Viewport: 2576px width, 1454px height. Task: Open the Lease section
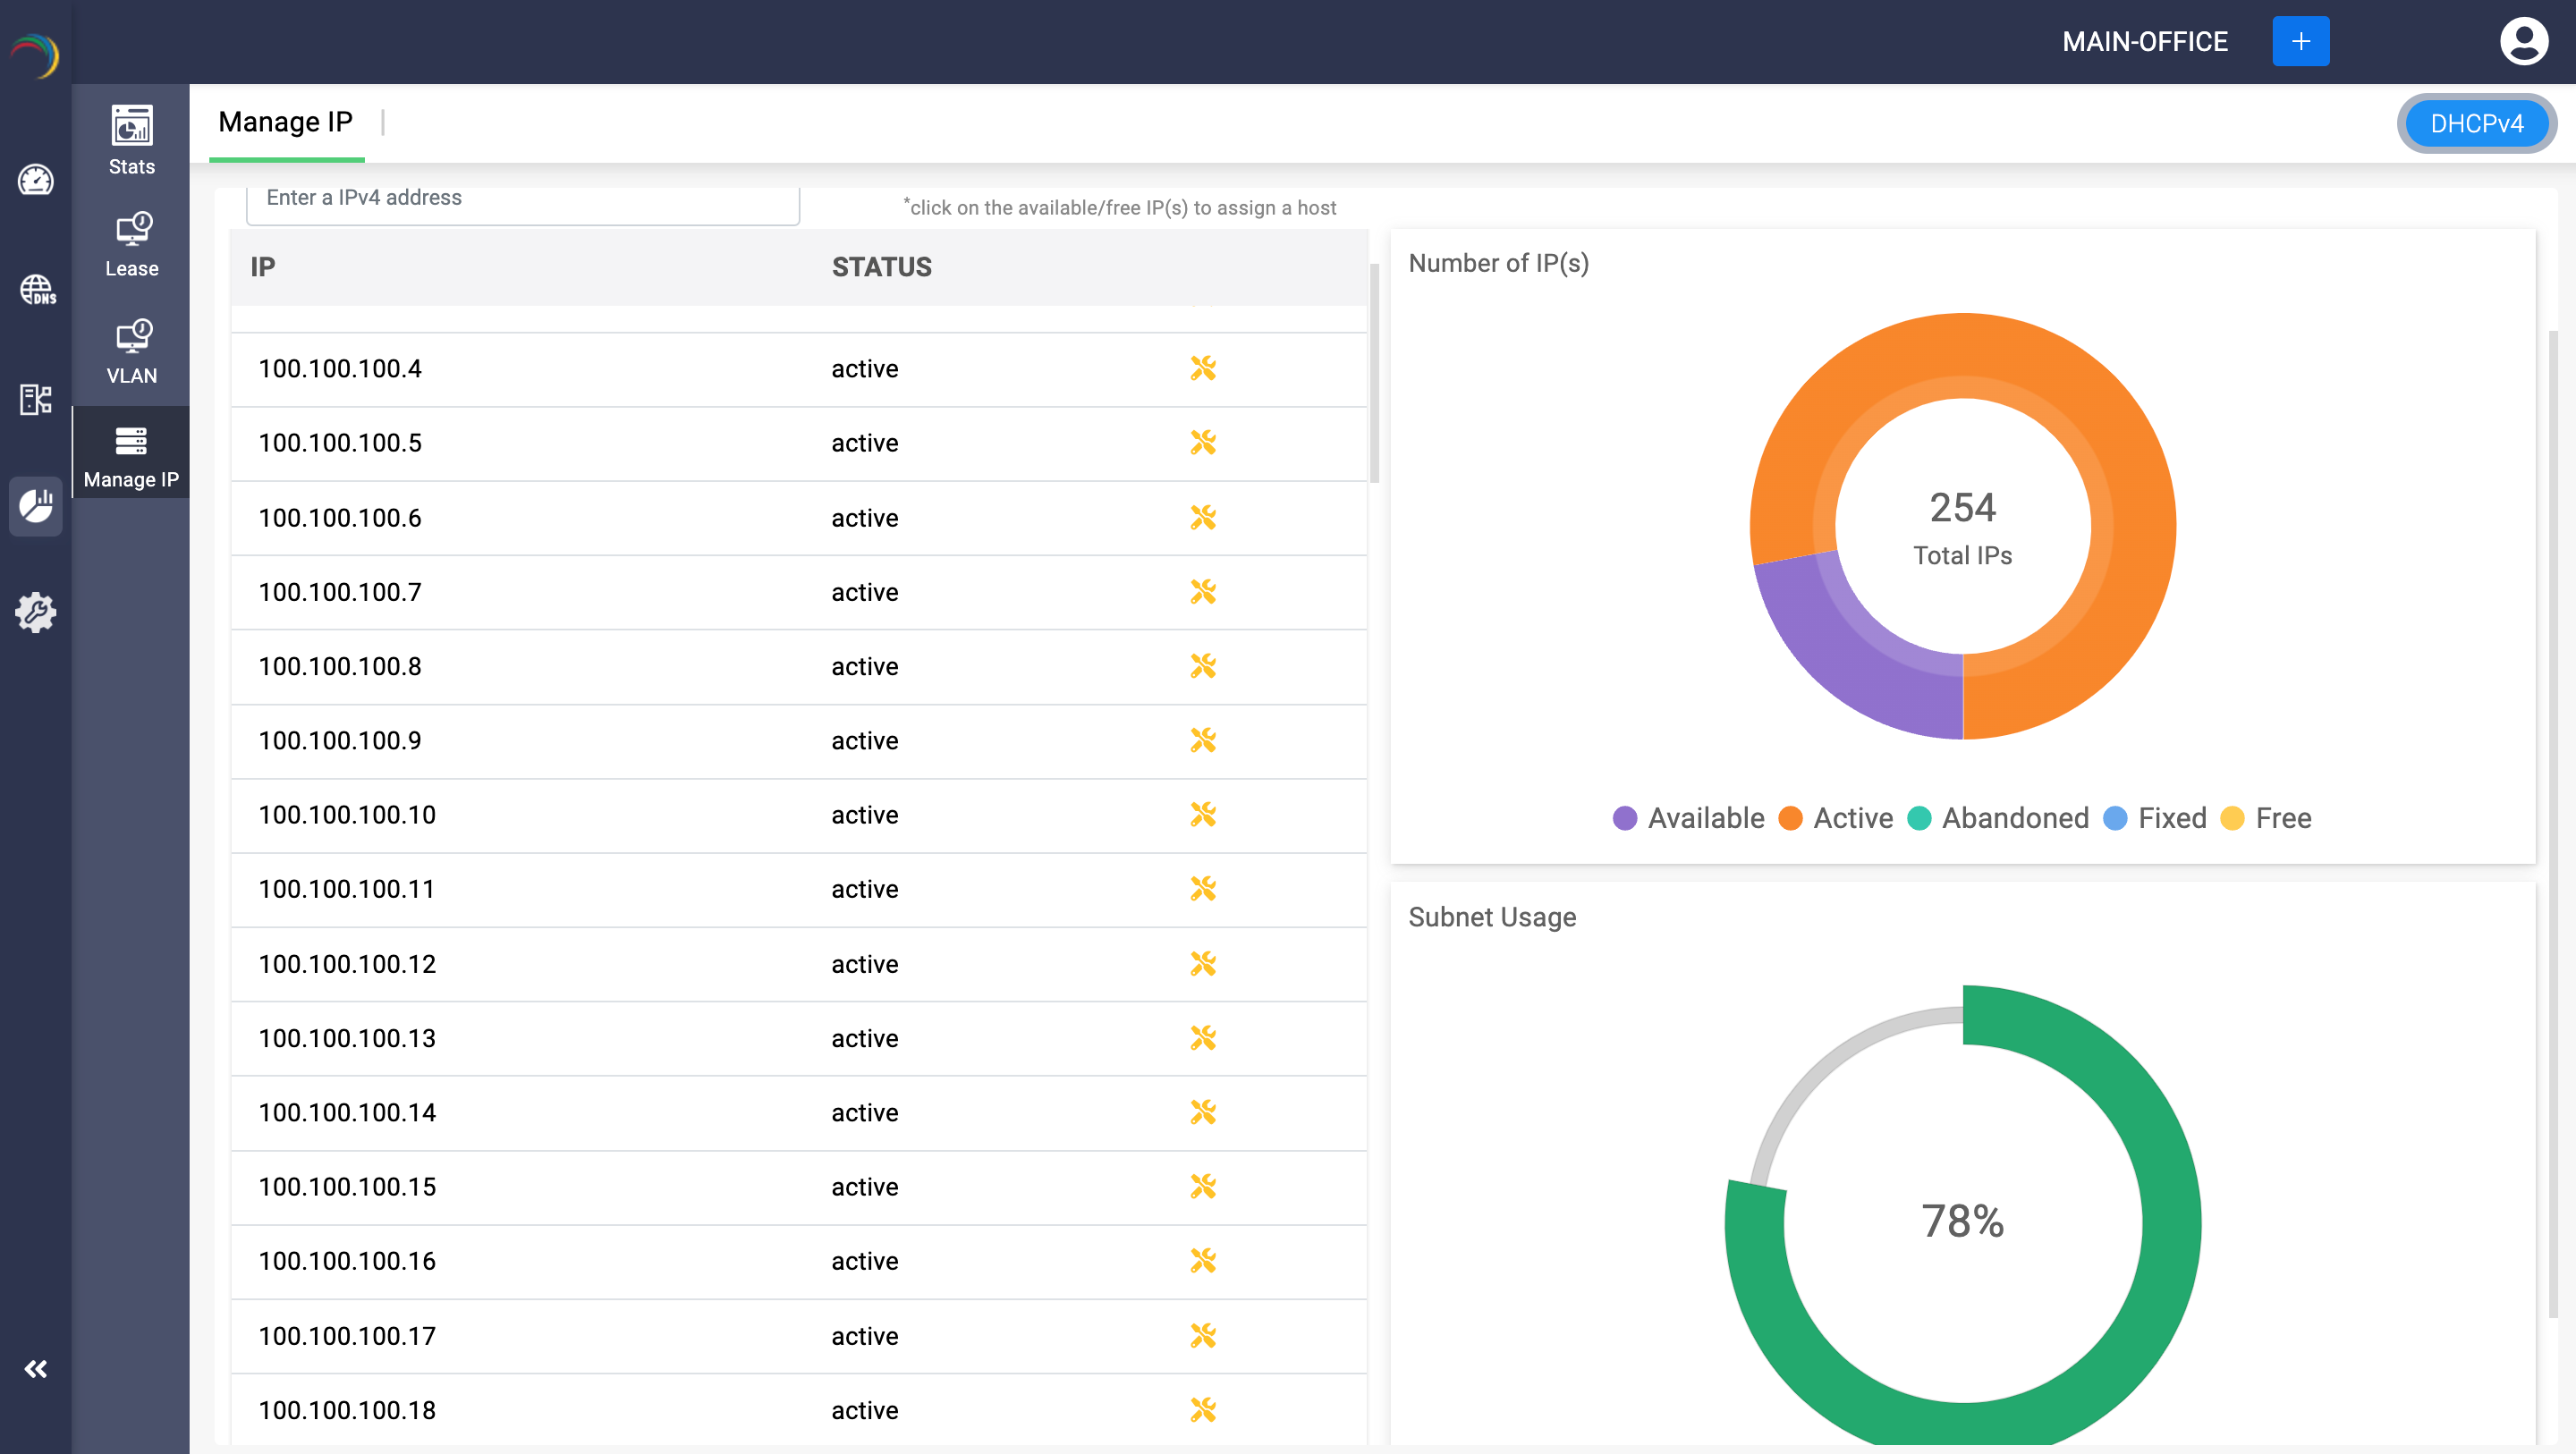(x=131, y=244)
